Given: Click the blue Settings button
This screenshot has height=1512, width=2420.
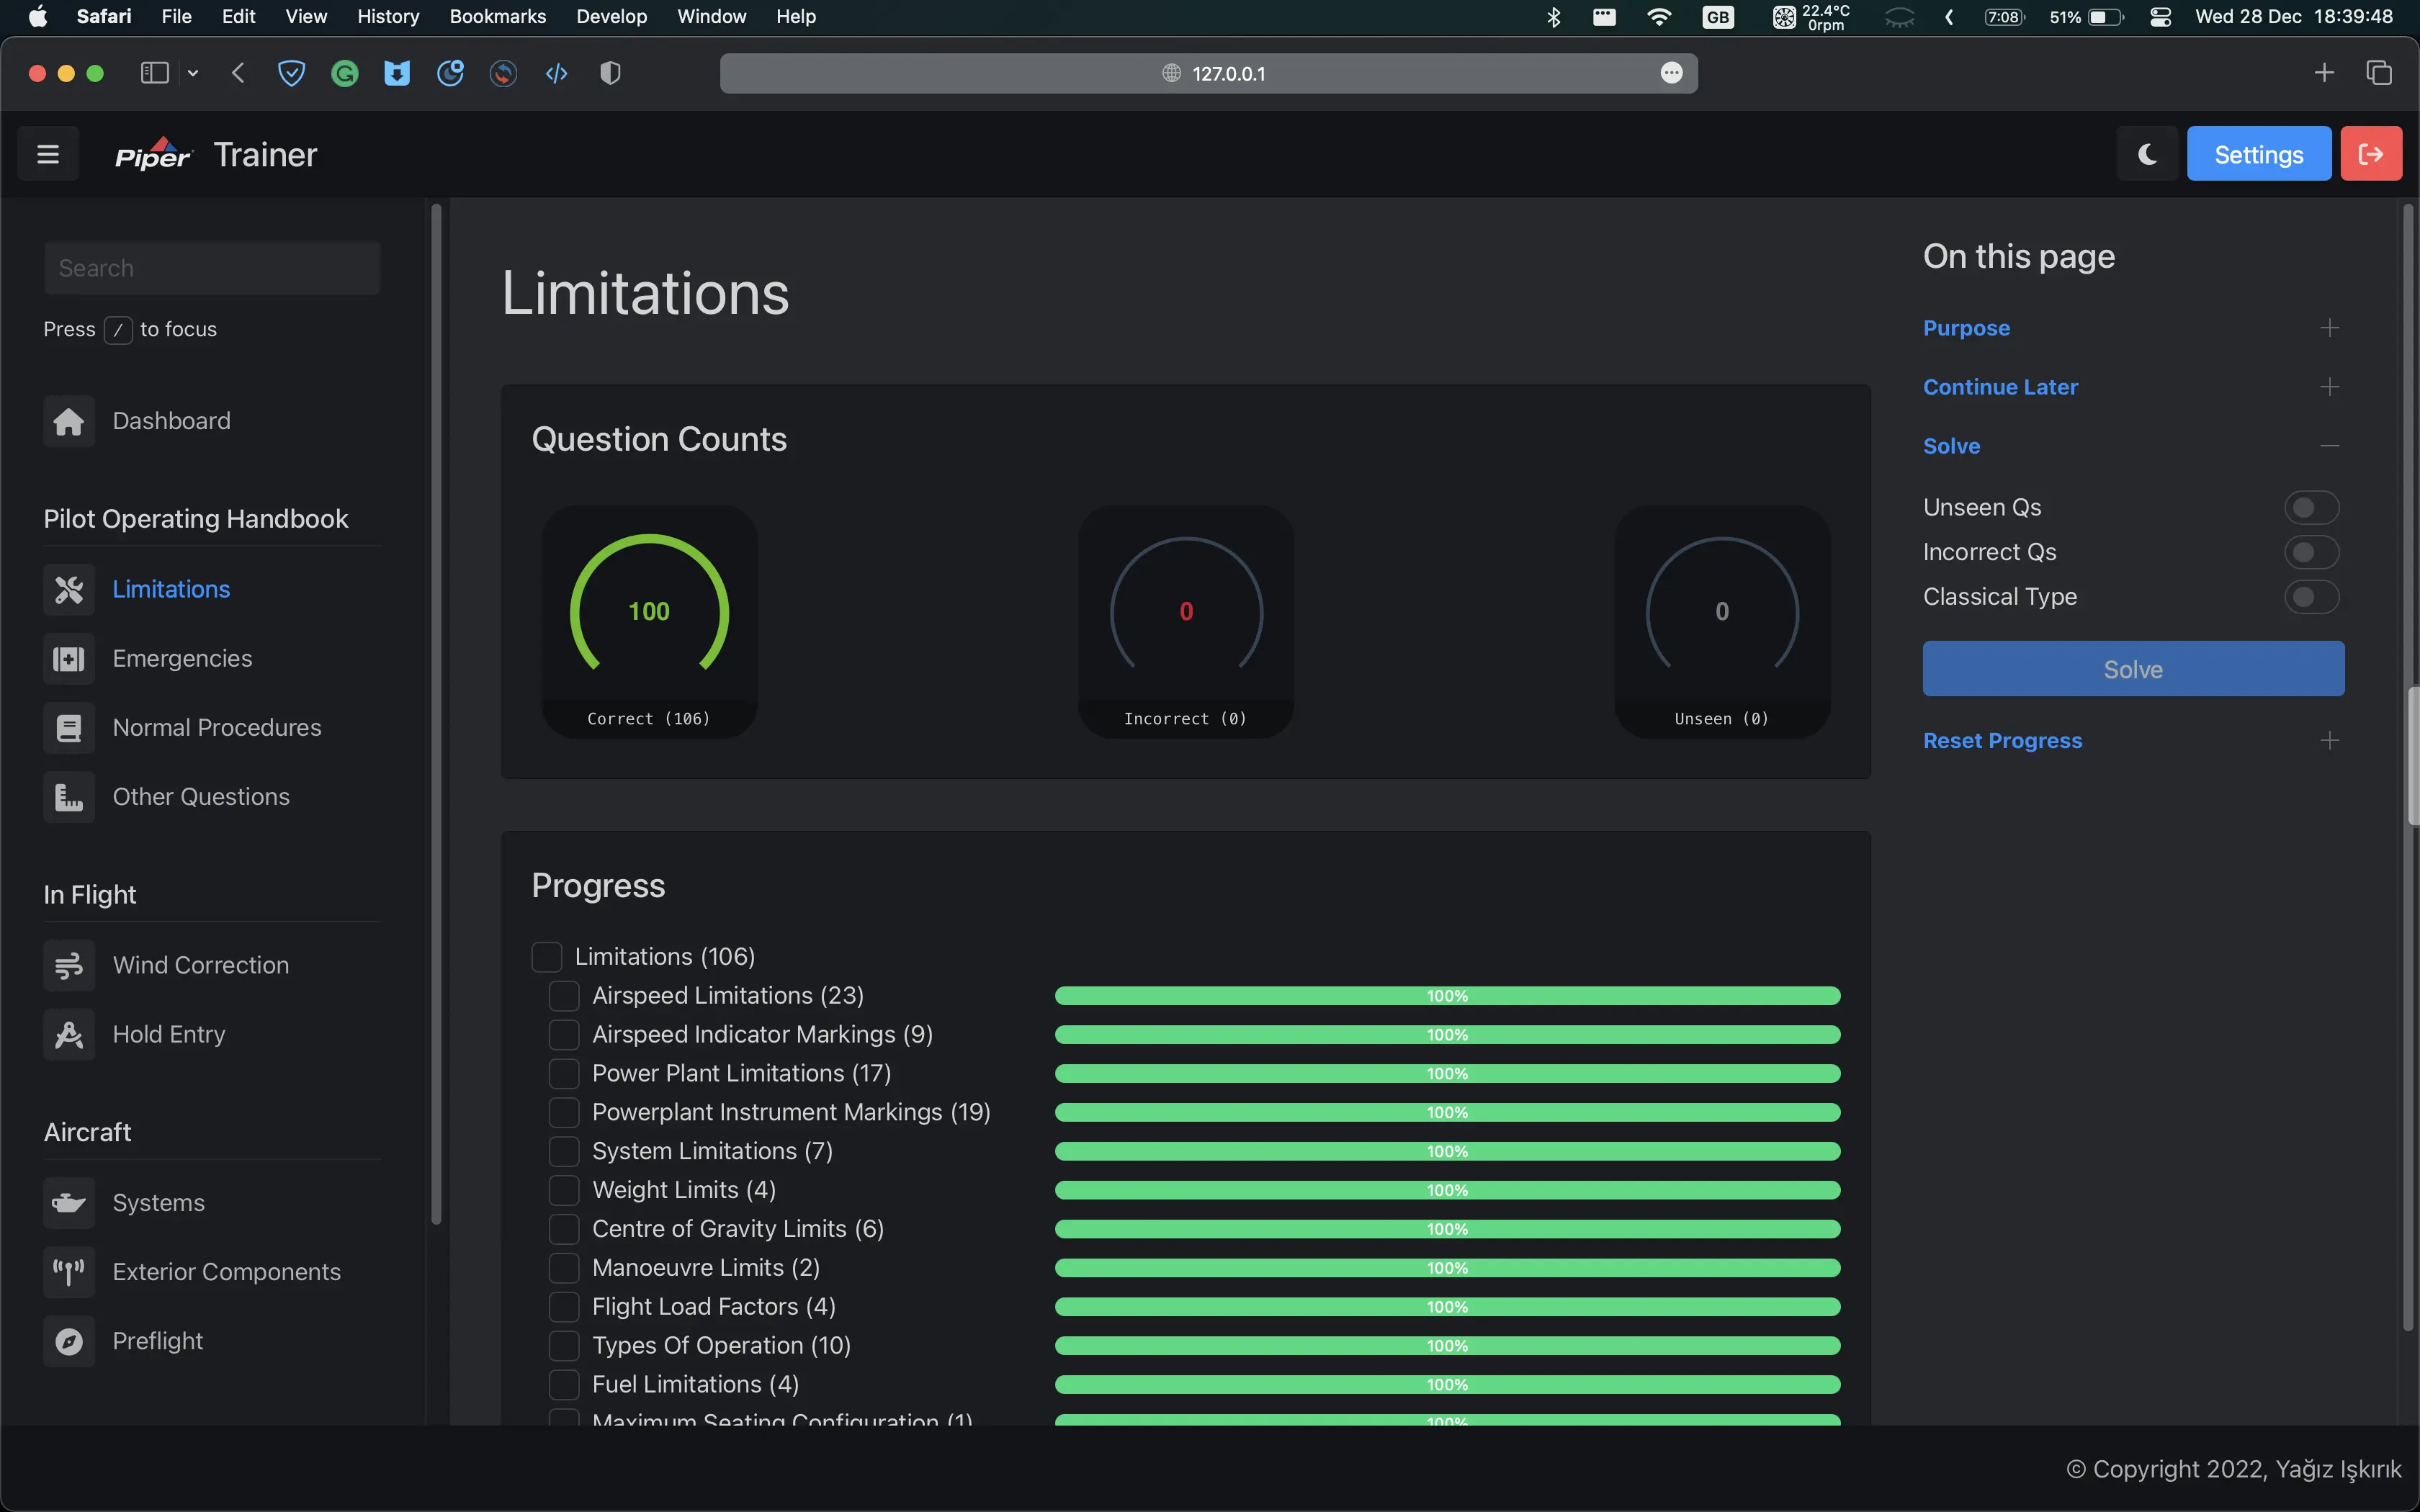Looking at the screenshot, I should click(2258, 154).
